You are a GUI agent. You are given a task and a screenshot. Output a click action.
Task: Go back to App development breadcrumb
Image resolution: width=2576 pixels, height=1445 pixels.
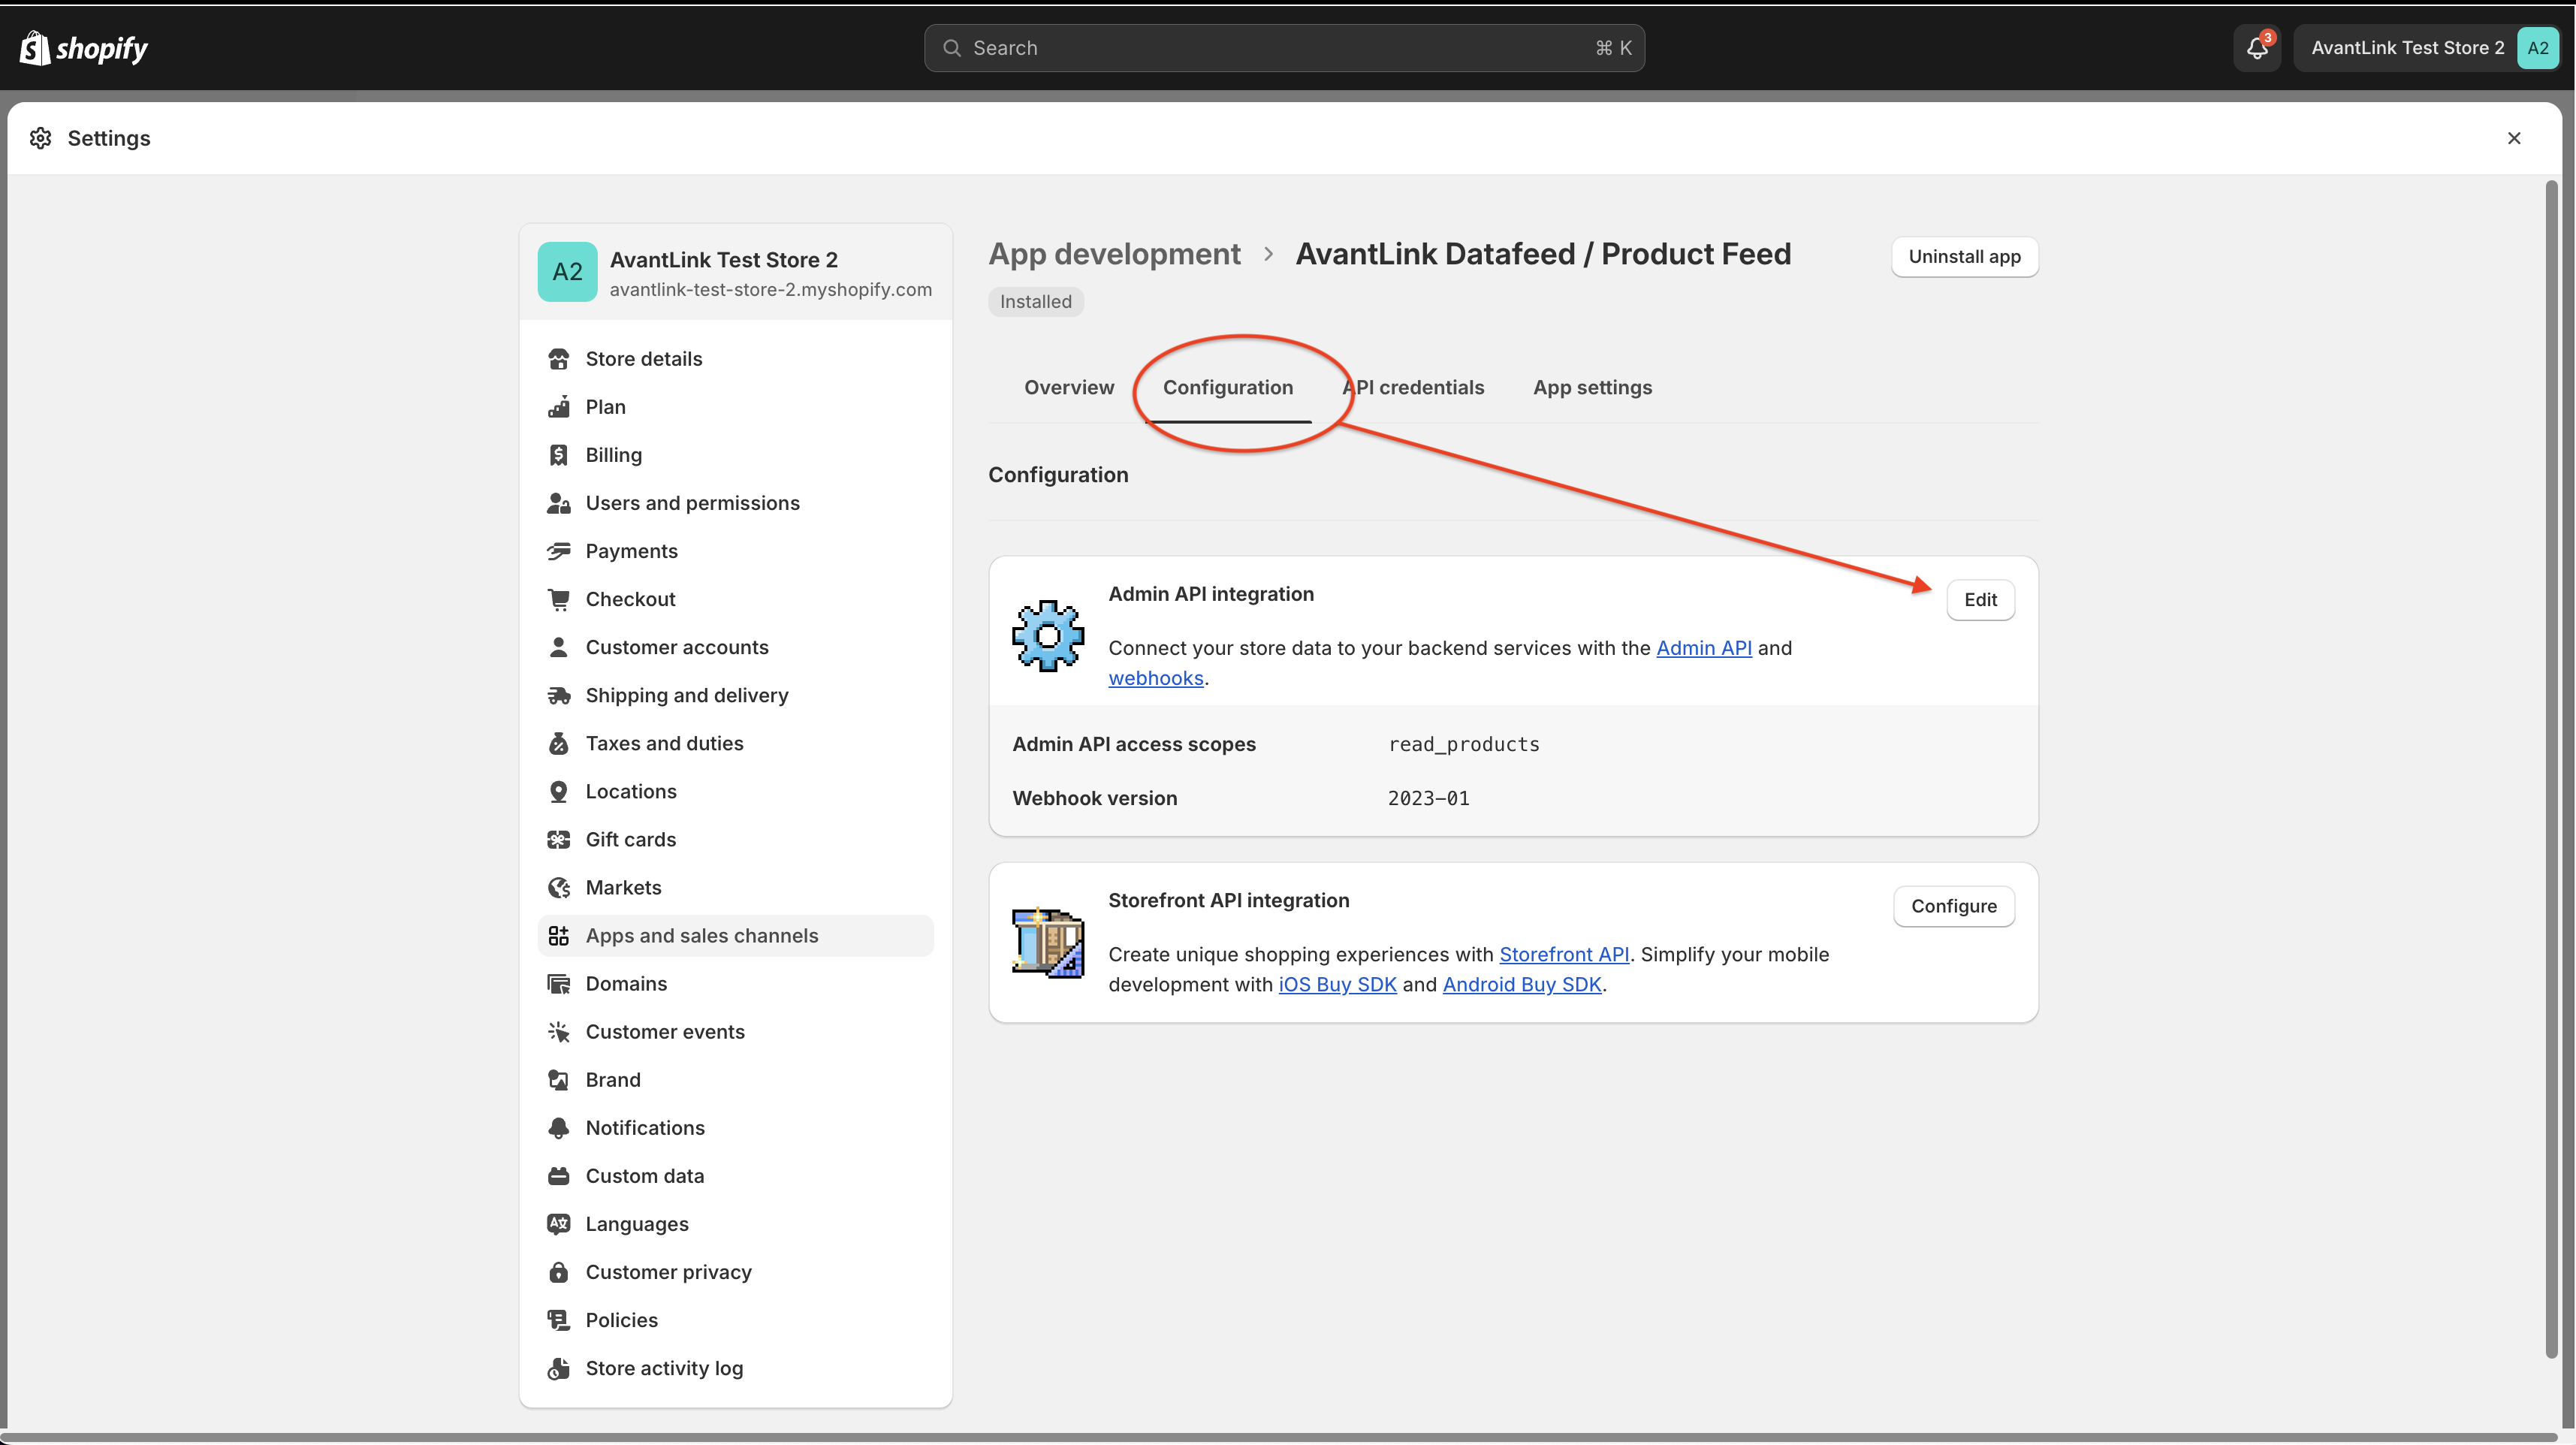tap(1114, 254)
